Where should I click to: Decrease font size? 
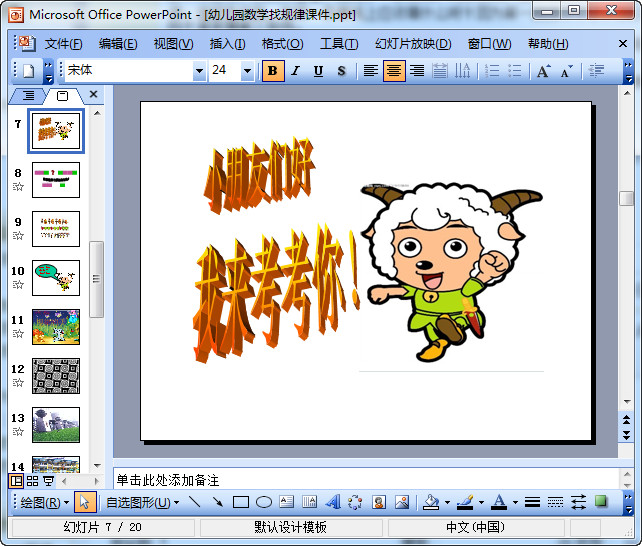[567, 71]
